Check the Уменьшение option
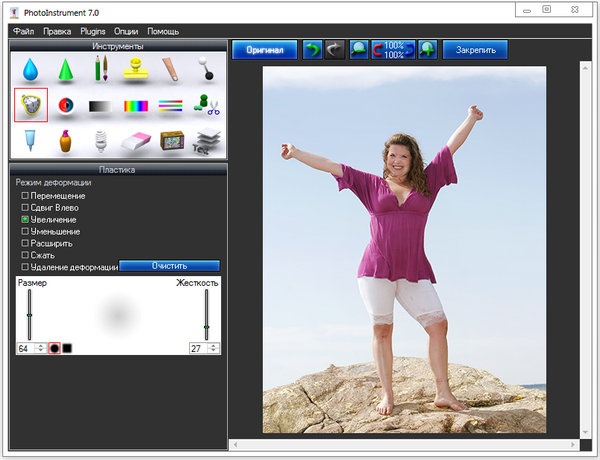600x460 pixels. pyautogui.click(x=25, y=232)
